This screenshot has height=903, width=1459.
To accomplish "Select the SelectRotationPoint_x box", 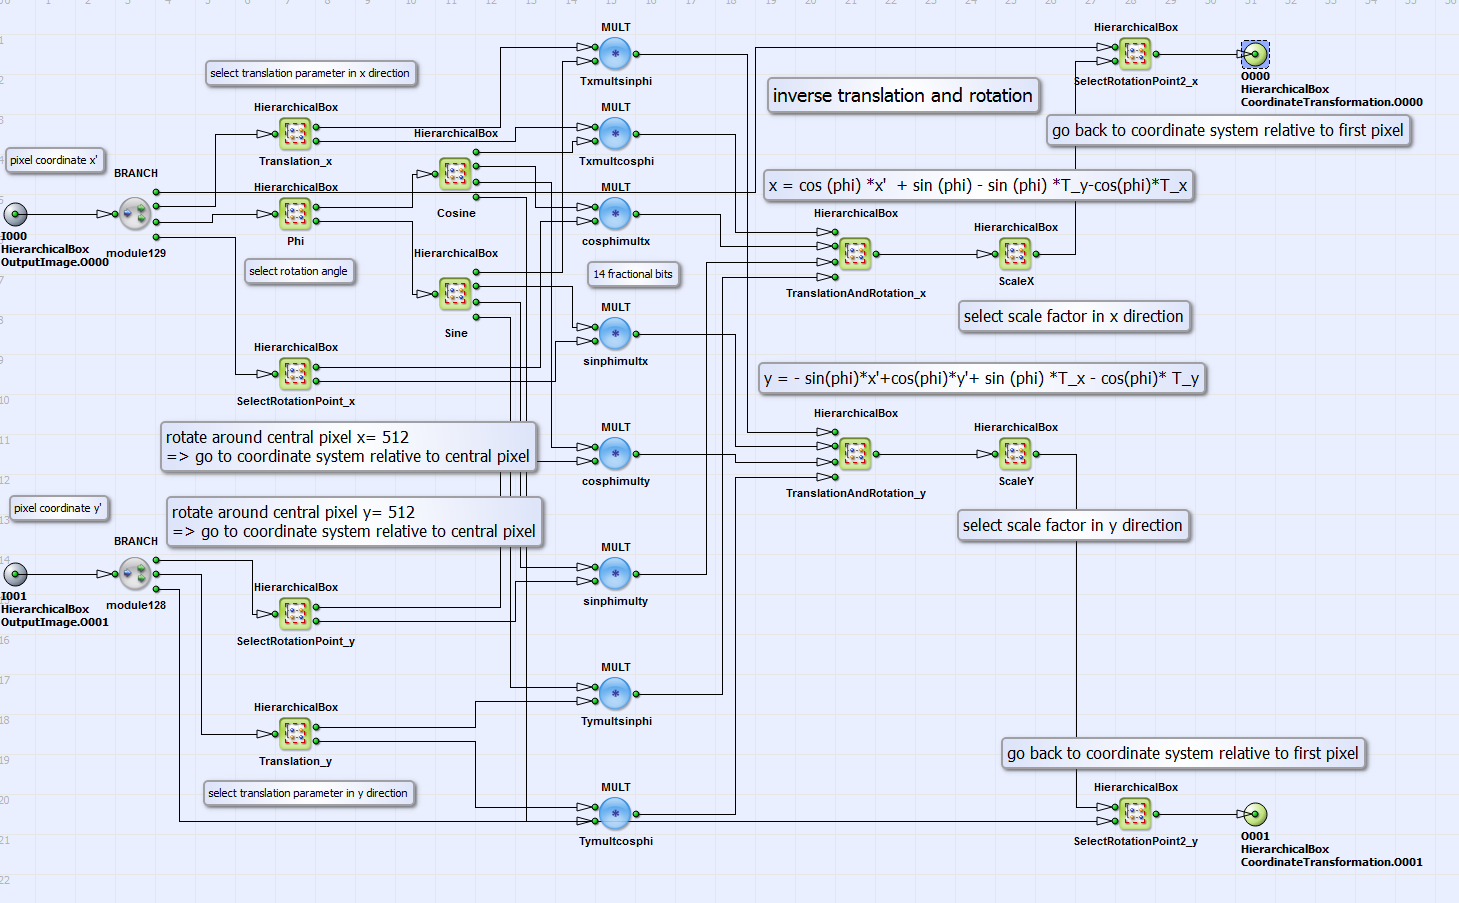I will pos(295,373).
